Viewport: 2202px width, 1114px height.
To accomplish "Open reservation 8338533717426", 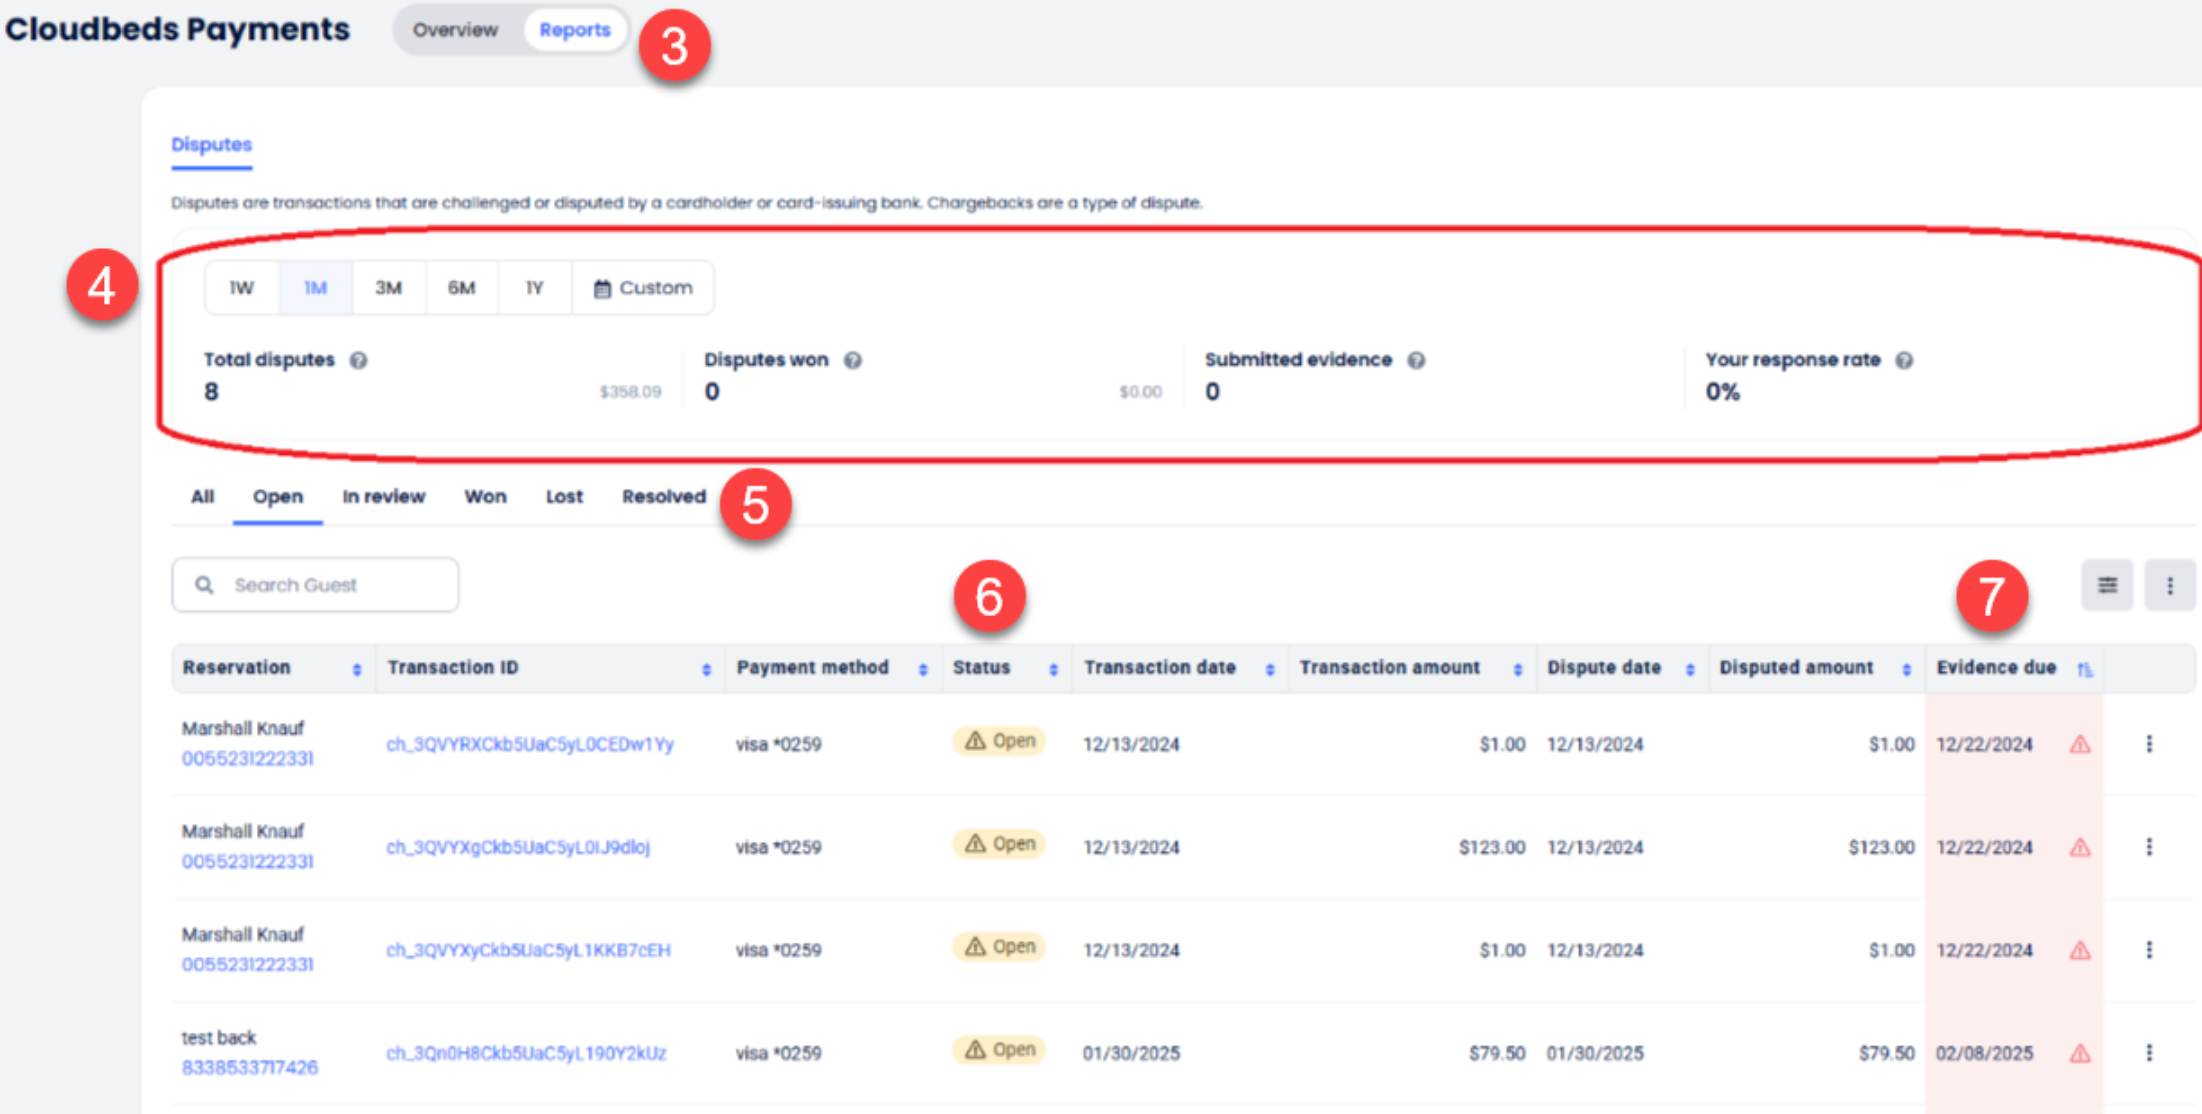I will [x=250, y=1068].
